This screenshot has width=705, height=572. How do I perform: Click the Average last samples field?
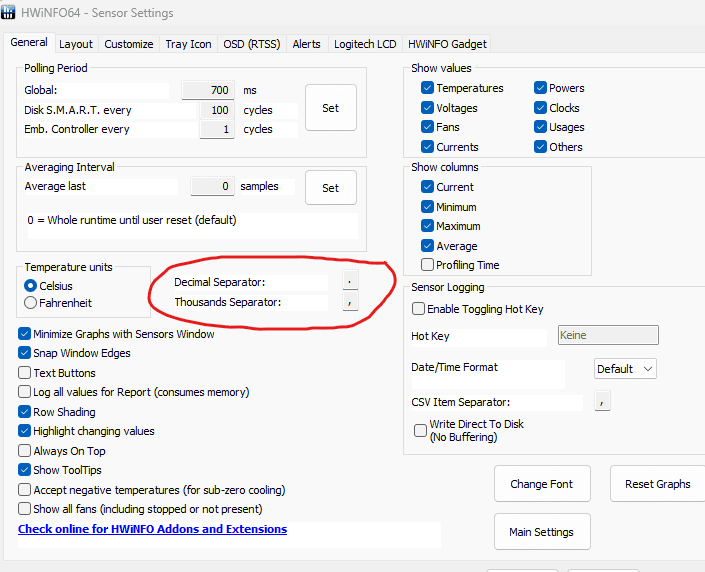pyautogui.click(x=212, y=186)
